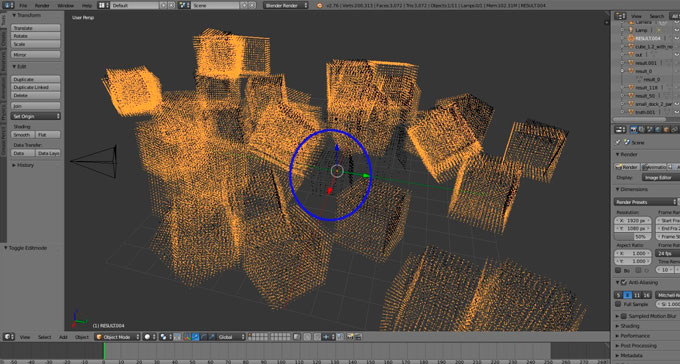Select the Render properties tab icon

coord(634,130)
